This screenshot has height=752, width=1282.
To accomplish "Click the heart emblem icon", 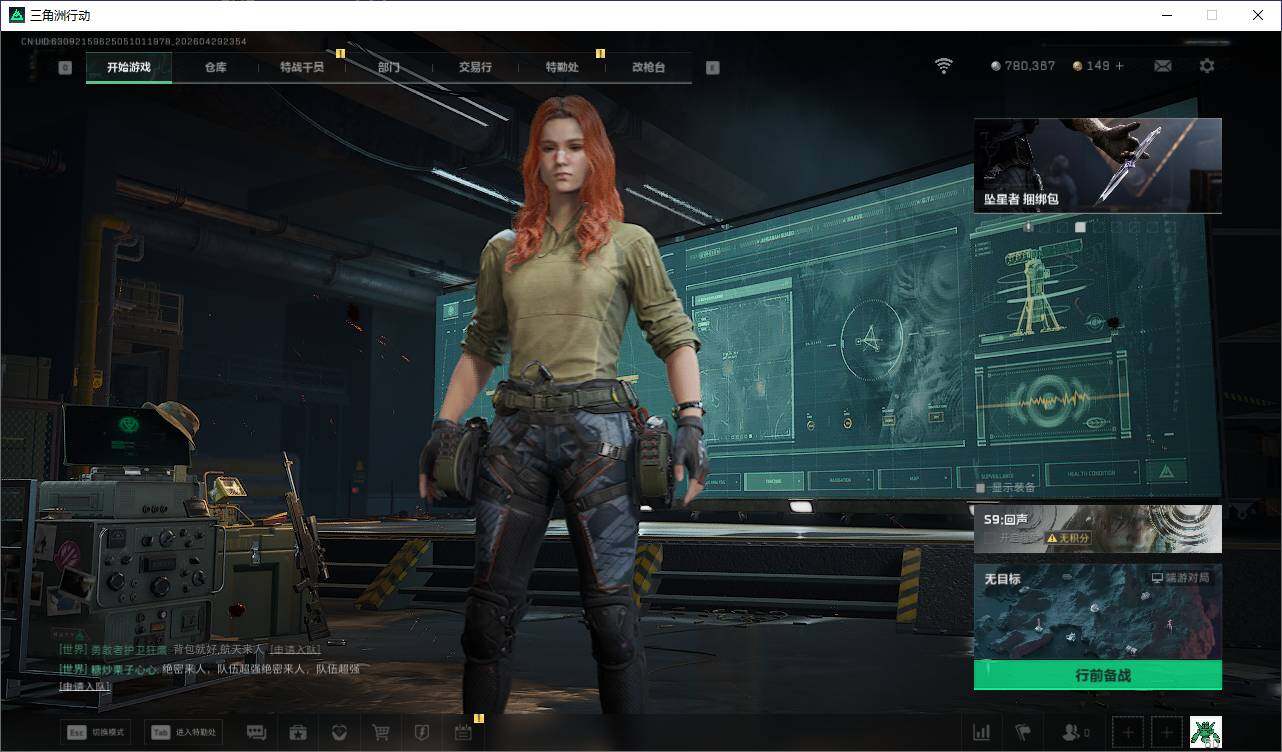I will 339,733.
